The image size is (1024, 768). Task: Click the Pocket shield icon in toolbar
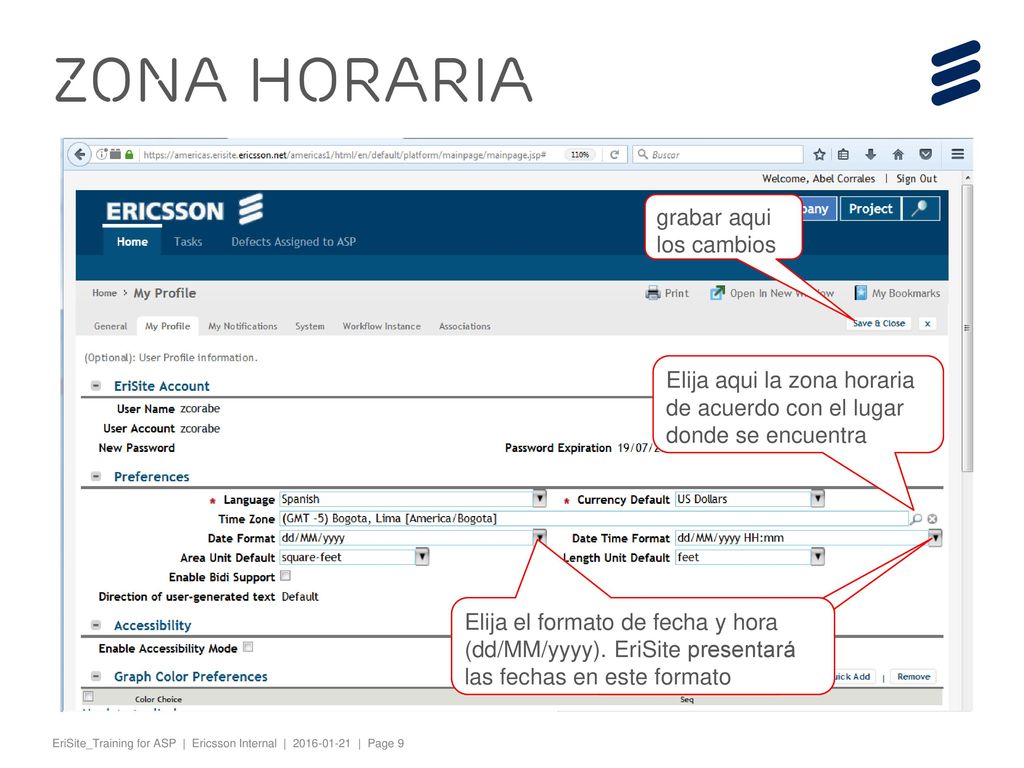tap(925, 155)
